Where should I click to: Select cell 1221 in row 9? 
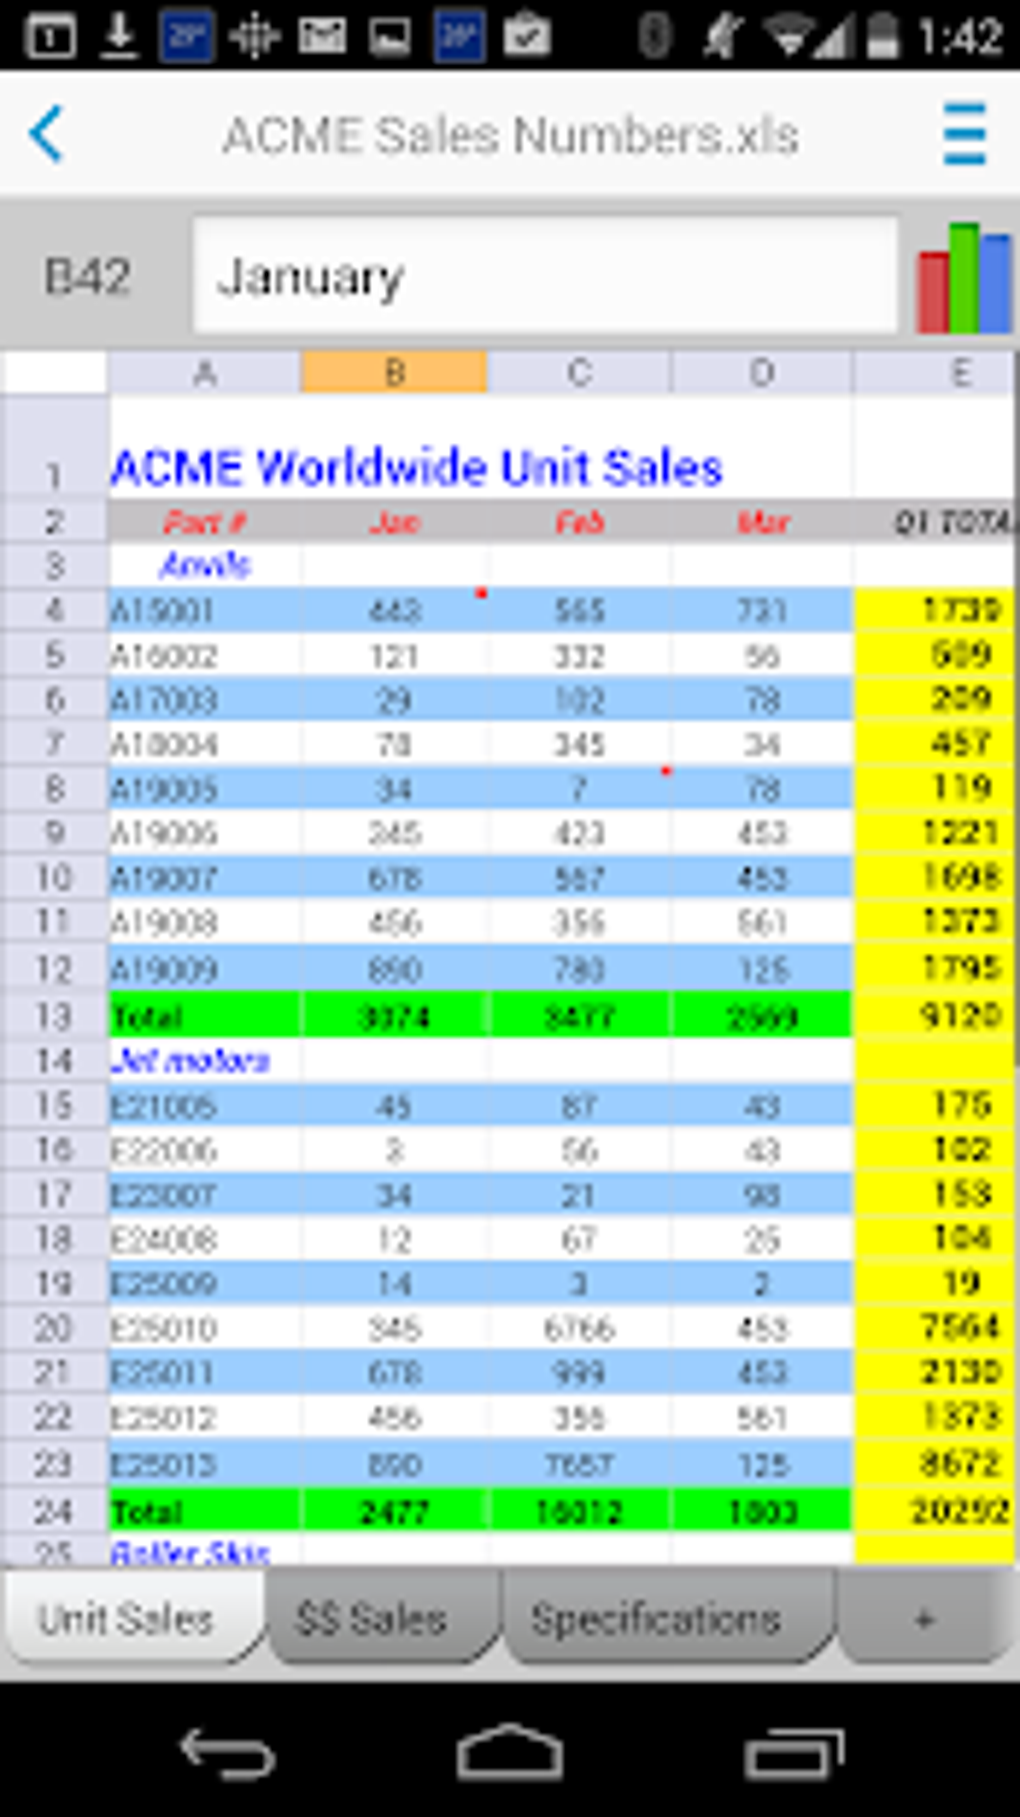coord(936,832)
